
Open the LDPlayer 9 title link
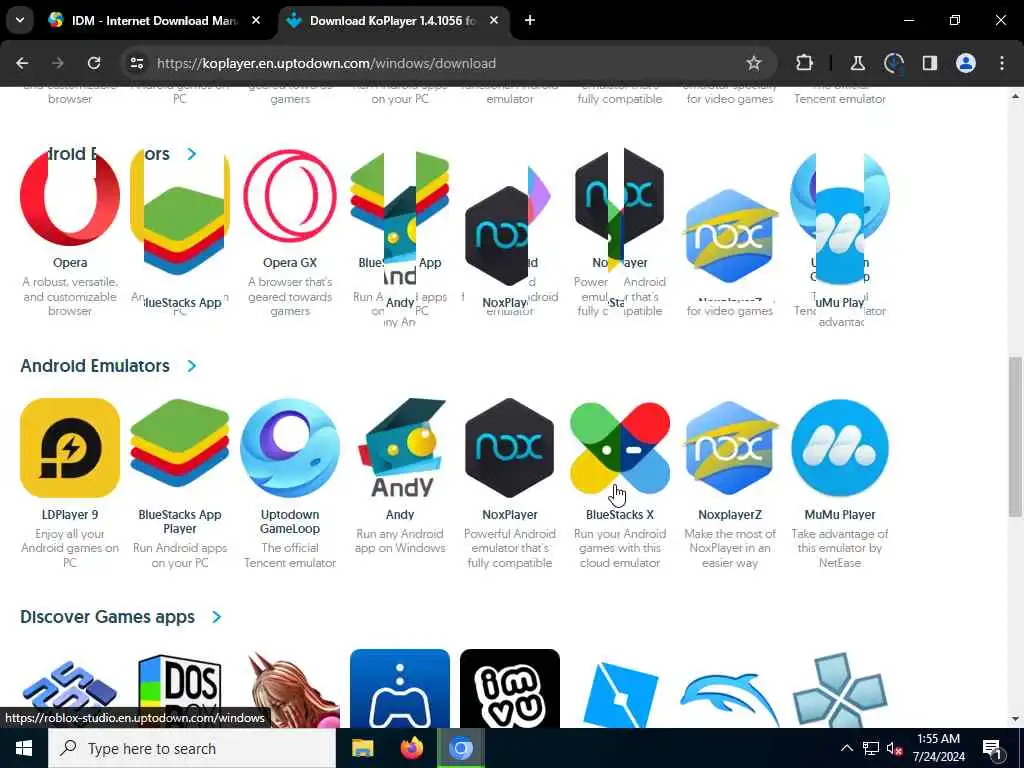70,515
